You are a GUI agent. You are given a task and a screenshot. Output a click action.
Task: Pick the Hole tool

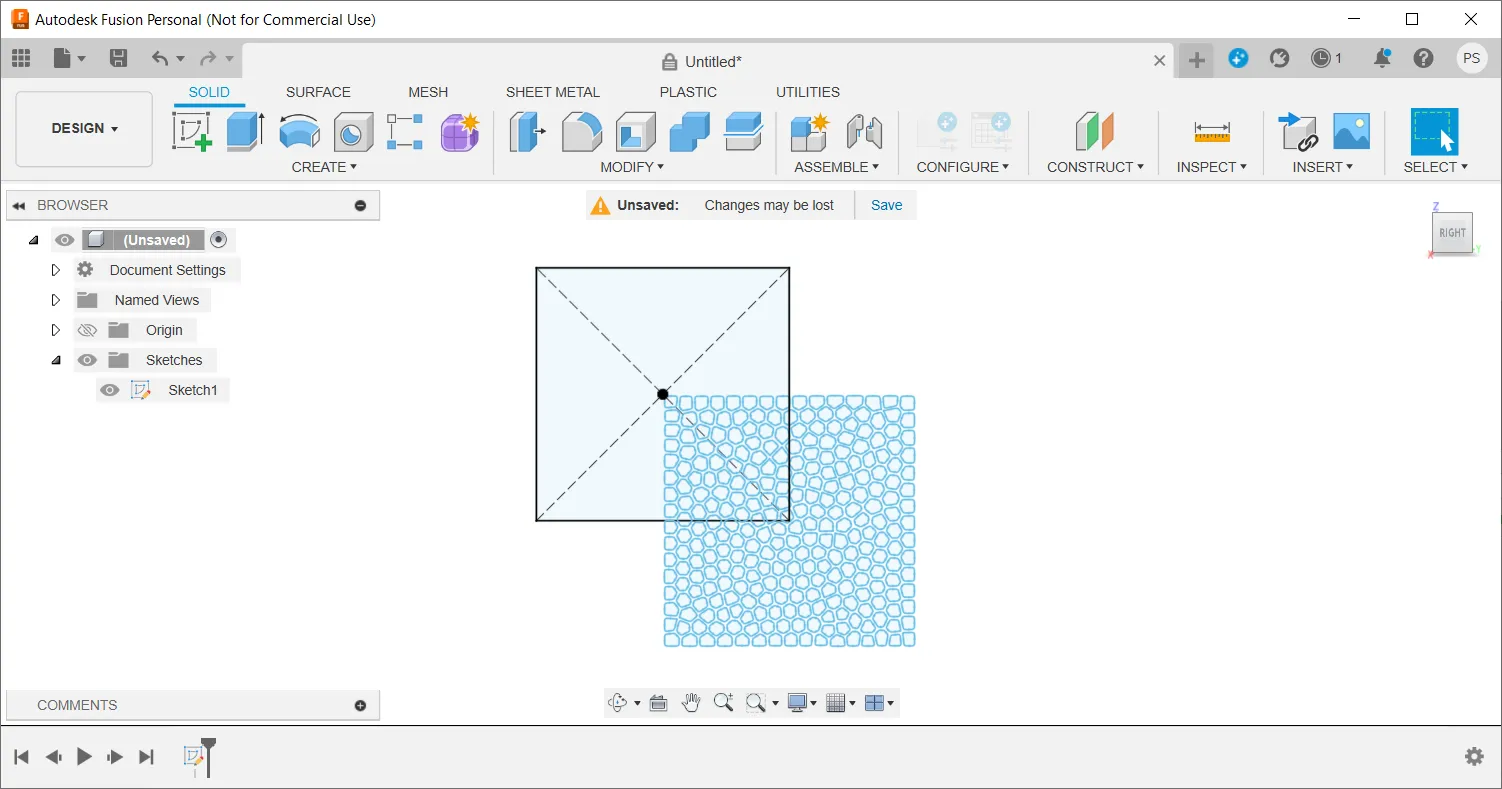click(x=352, y=131)
